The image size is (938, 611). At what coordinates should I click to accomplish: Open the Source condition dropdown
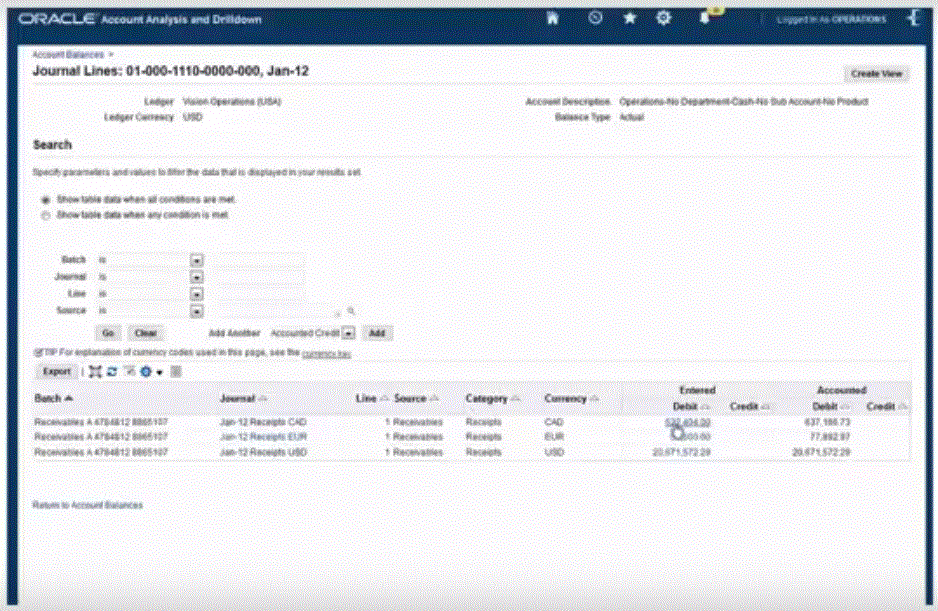point(197,311)
